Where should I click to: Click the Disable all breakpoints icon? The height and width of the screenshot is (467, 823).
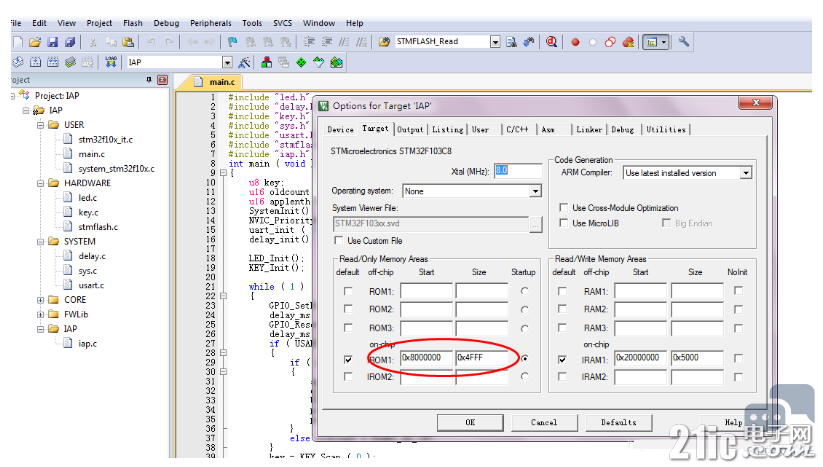click(x=610, y=42)
